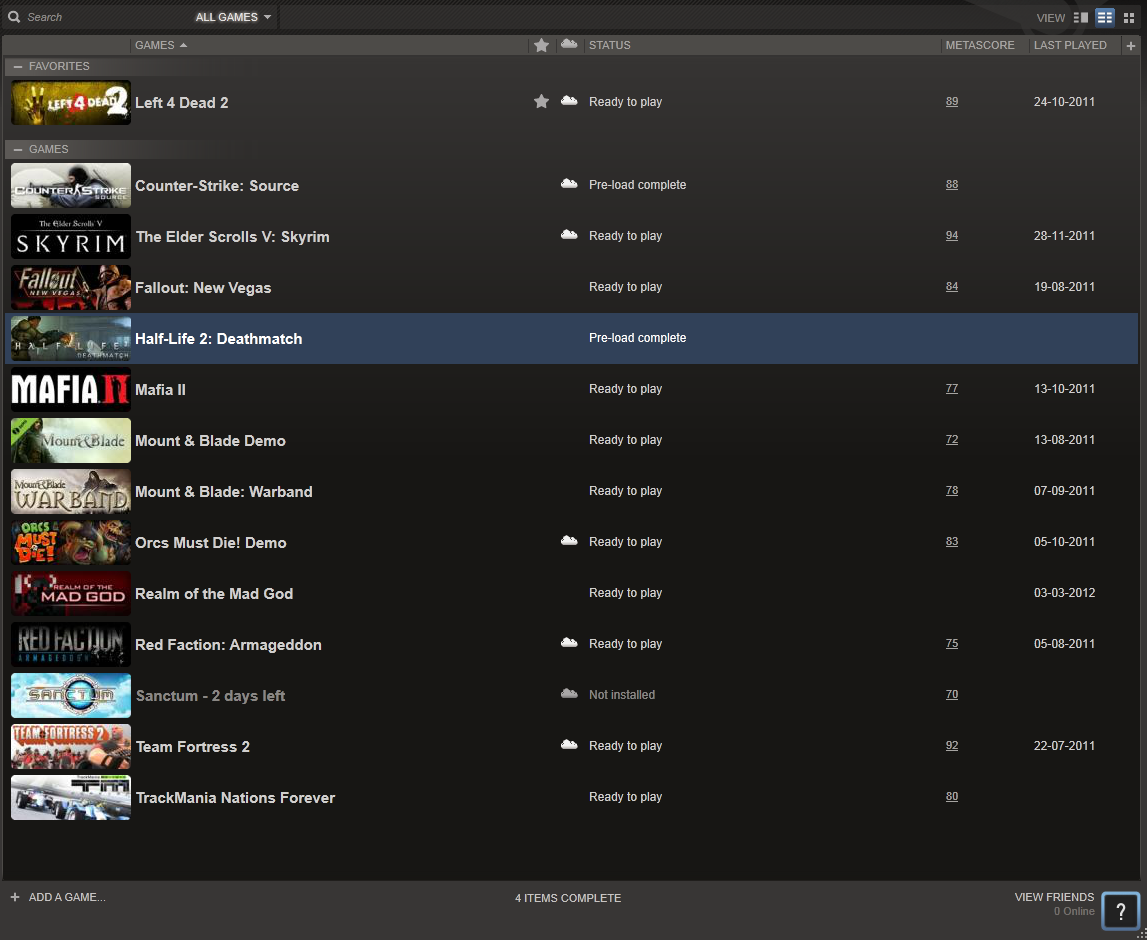This screenshot has height=940, width=1147.
Task: Sort by the Games column header
Action: [x=161, y=45]
